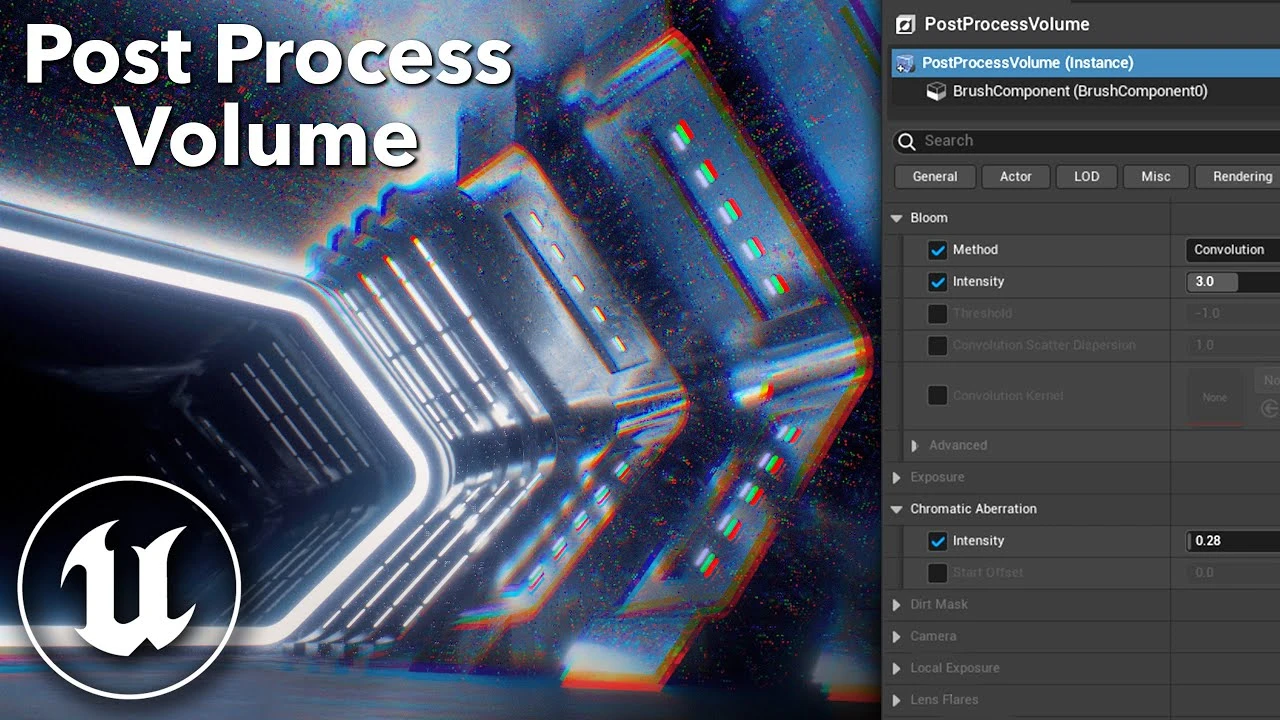
Task: Select the Misc filter tab
Action: pos(1156,177)
